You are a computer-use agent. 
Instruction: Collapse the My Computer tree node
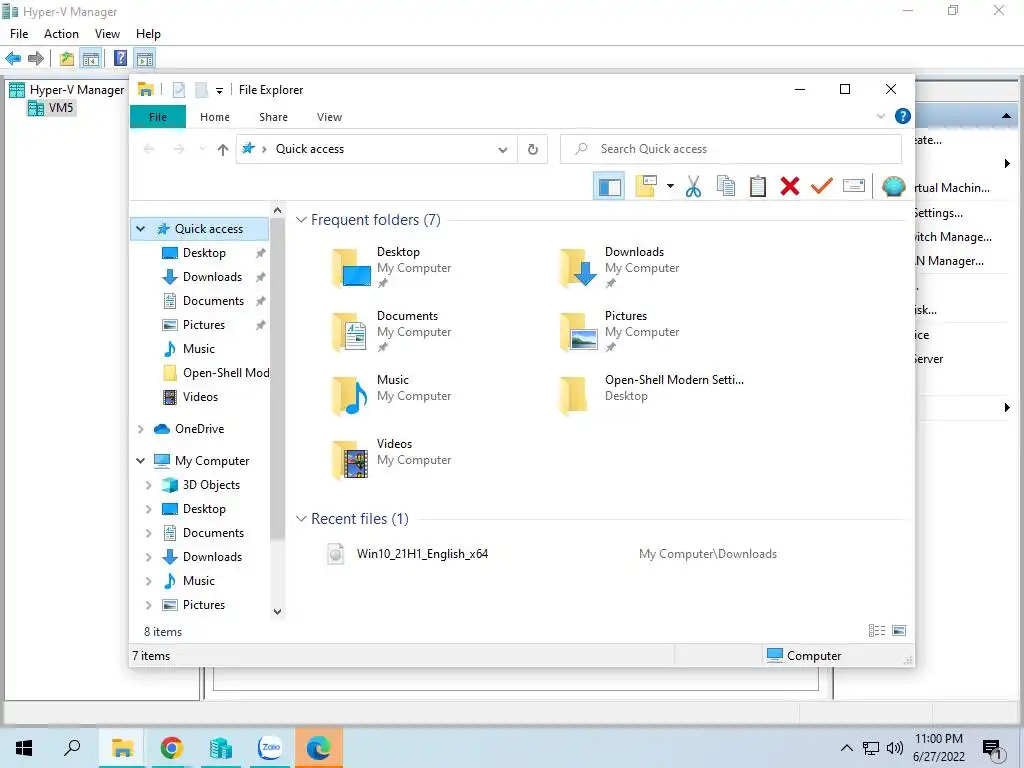(140, 460)
